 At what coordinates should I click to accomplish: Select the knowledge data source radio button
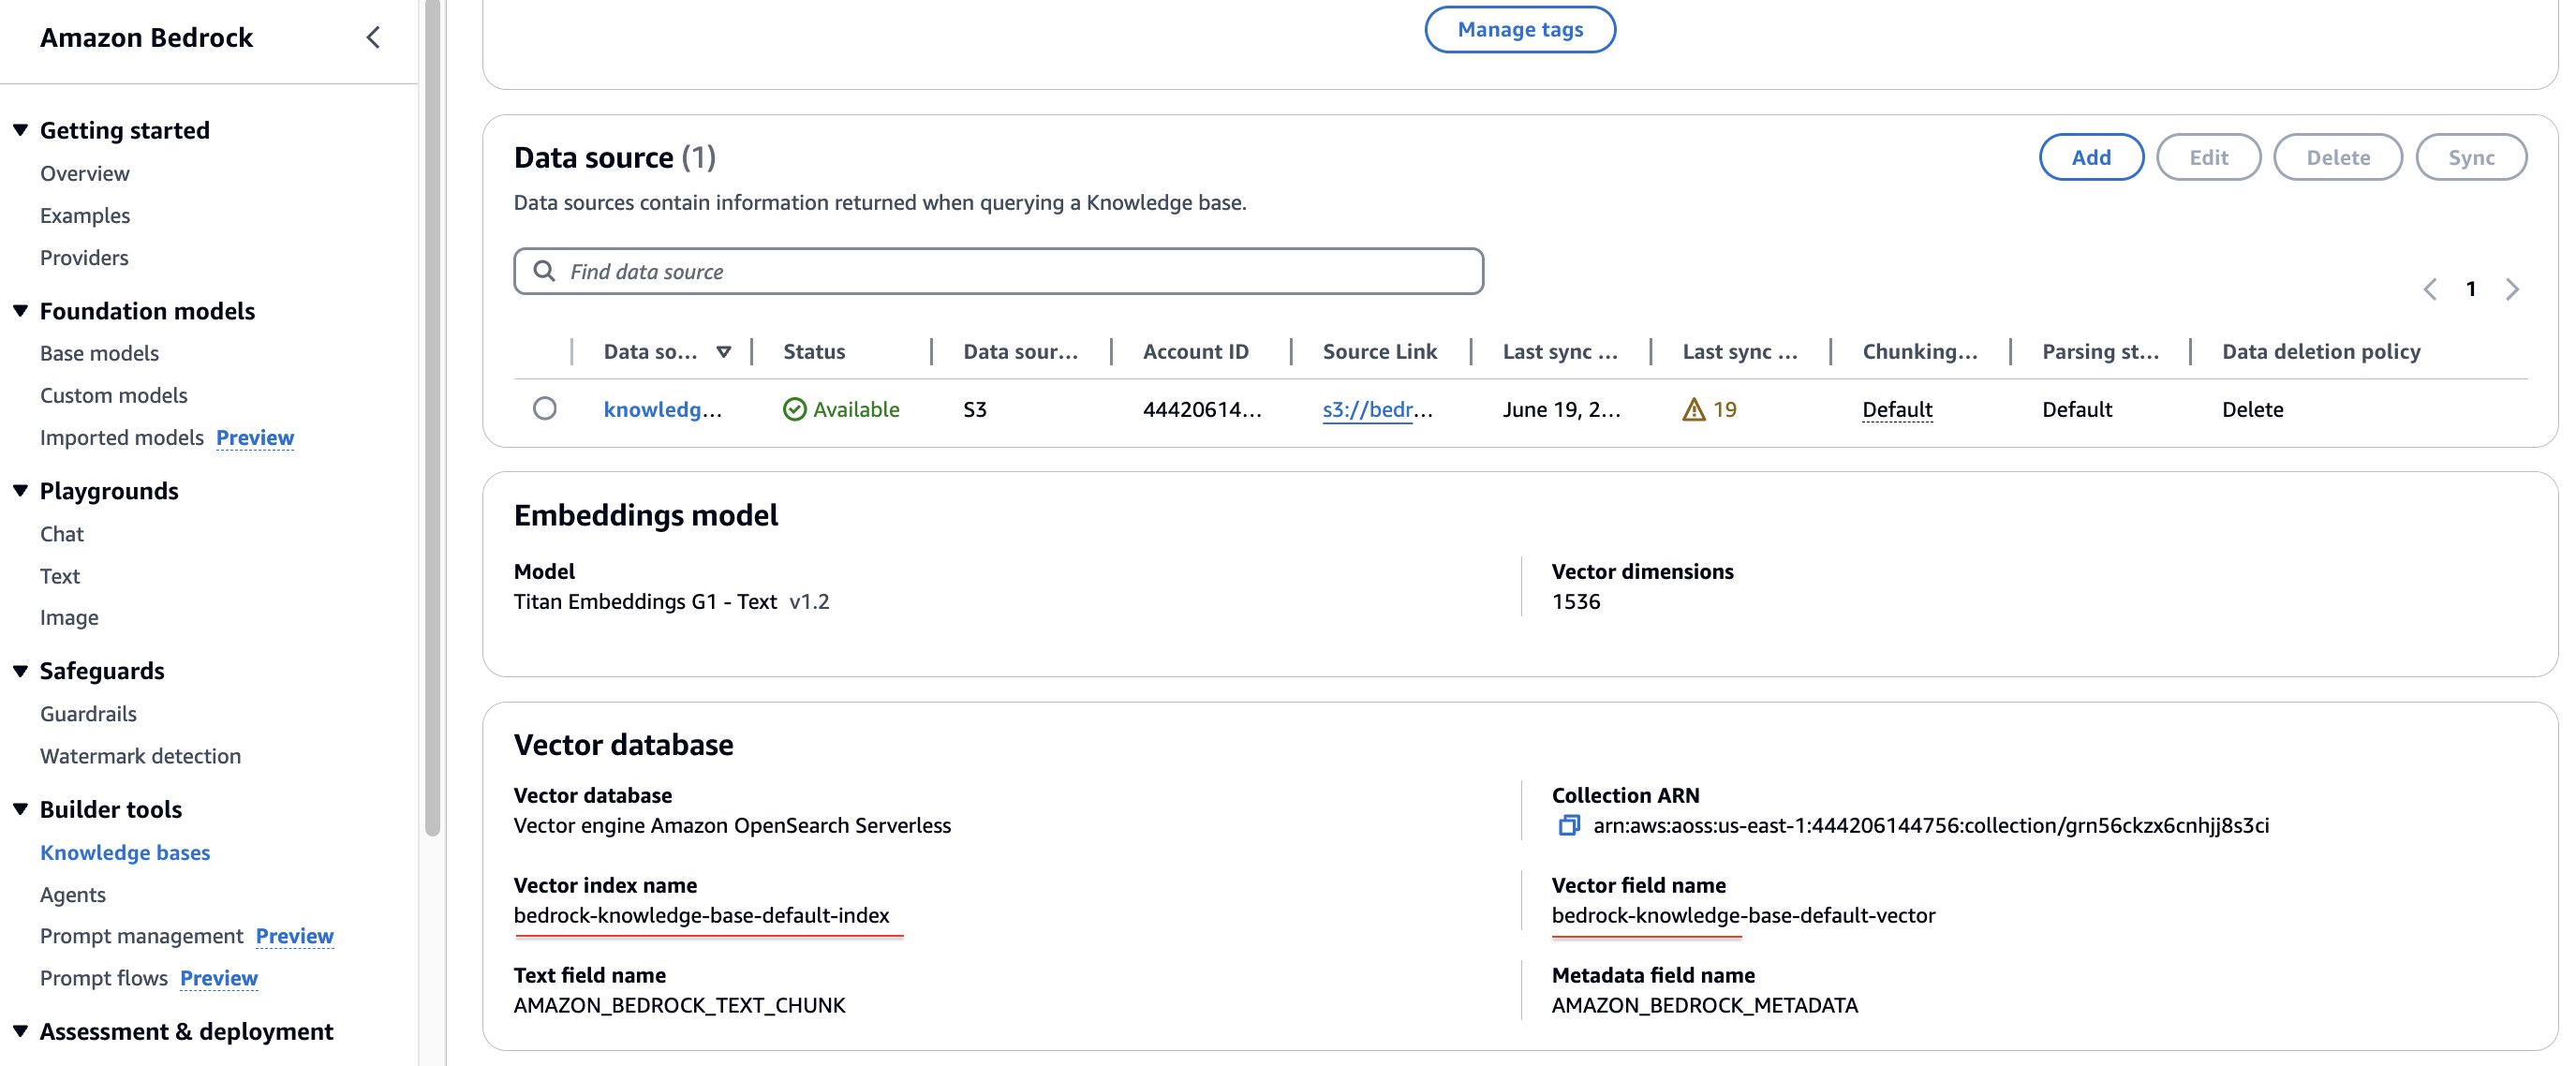point(544,408)
